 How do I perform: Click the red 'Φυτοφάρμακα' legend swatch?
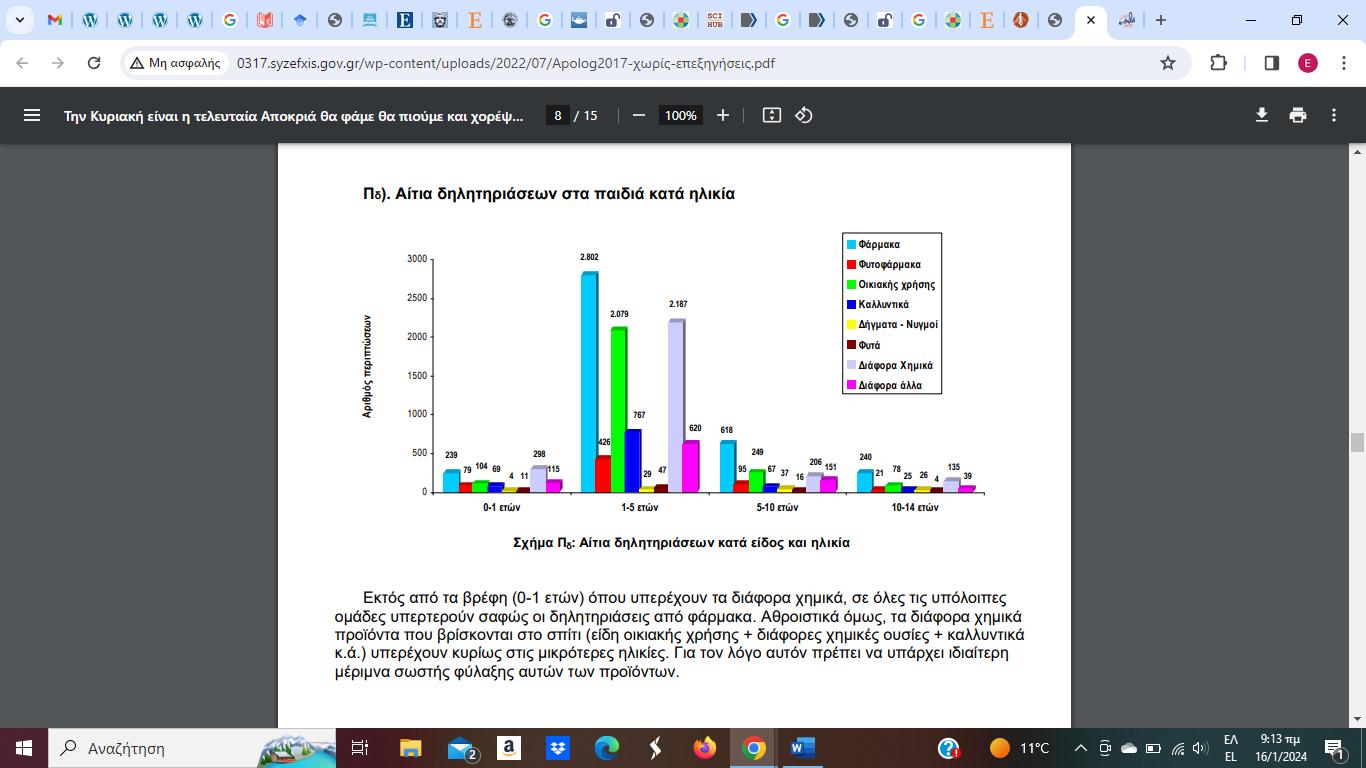point(851,265)
